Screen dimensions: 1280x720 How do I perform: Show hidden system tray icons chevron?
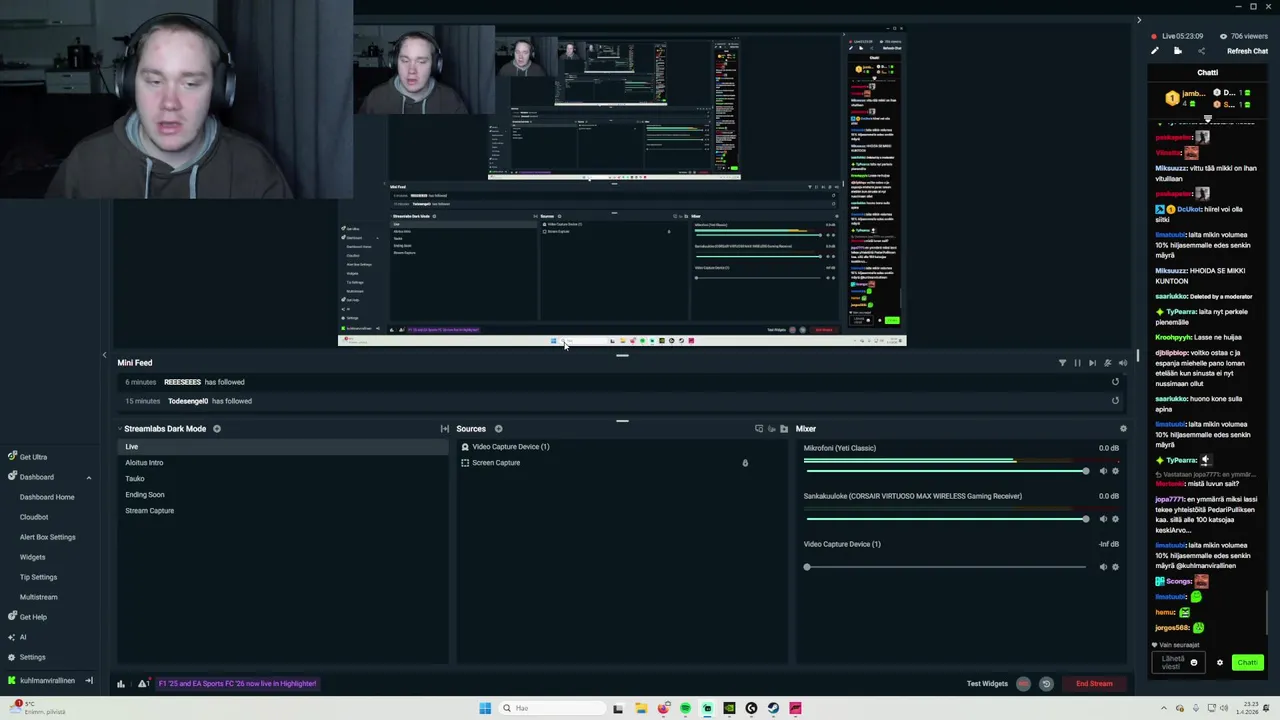click(x=1163, y=708)
